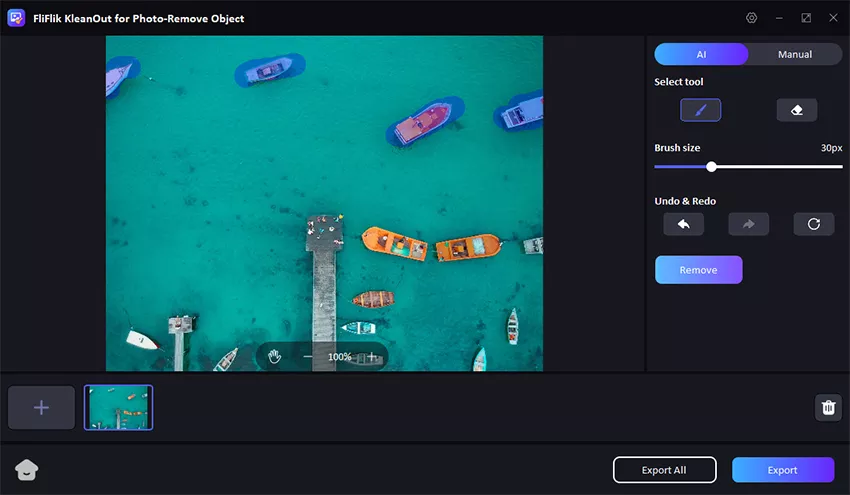
Task: Add a new photo with plus tile
Action: click(x=41, y=407)
